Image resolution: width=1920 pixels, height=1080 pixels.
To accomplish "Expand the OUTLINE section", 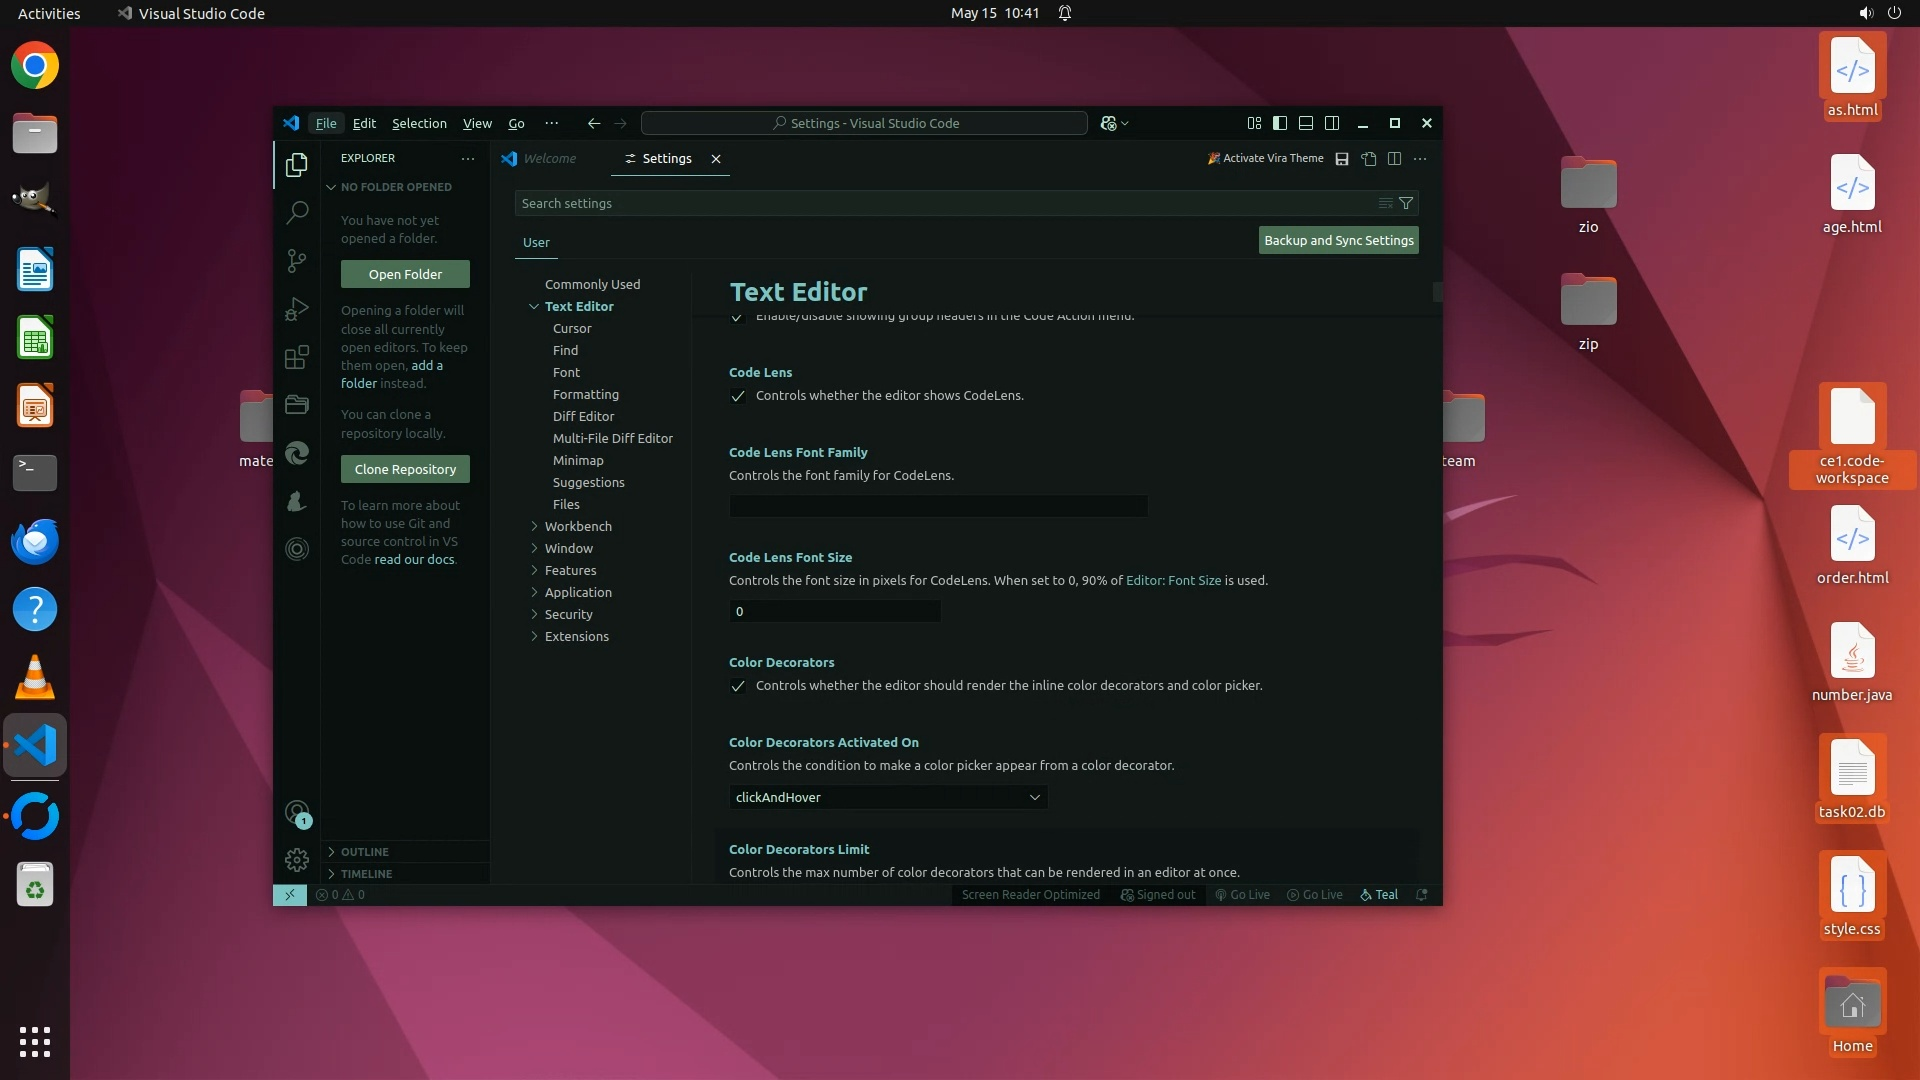I will click(x=365, y=852).
